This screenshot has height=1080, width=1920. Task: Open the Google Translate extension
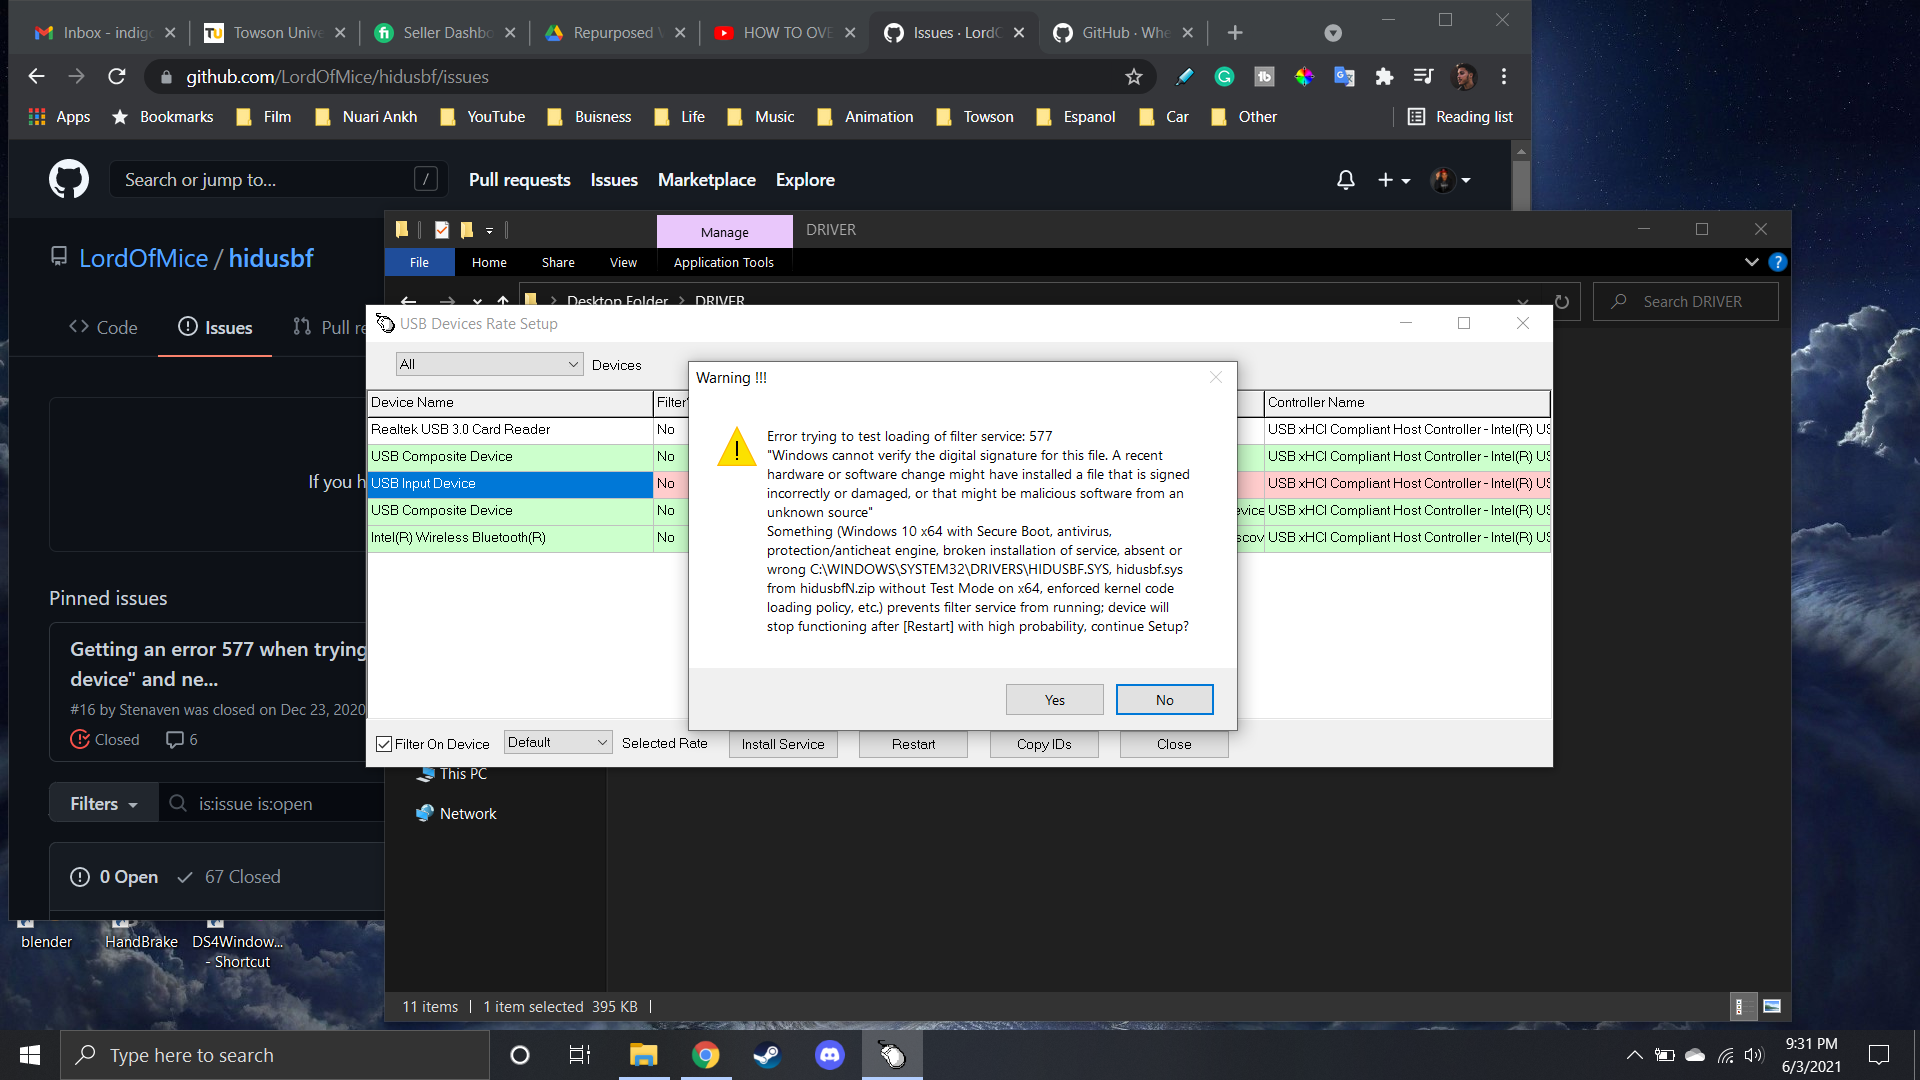[1344, 76]
